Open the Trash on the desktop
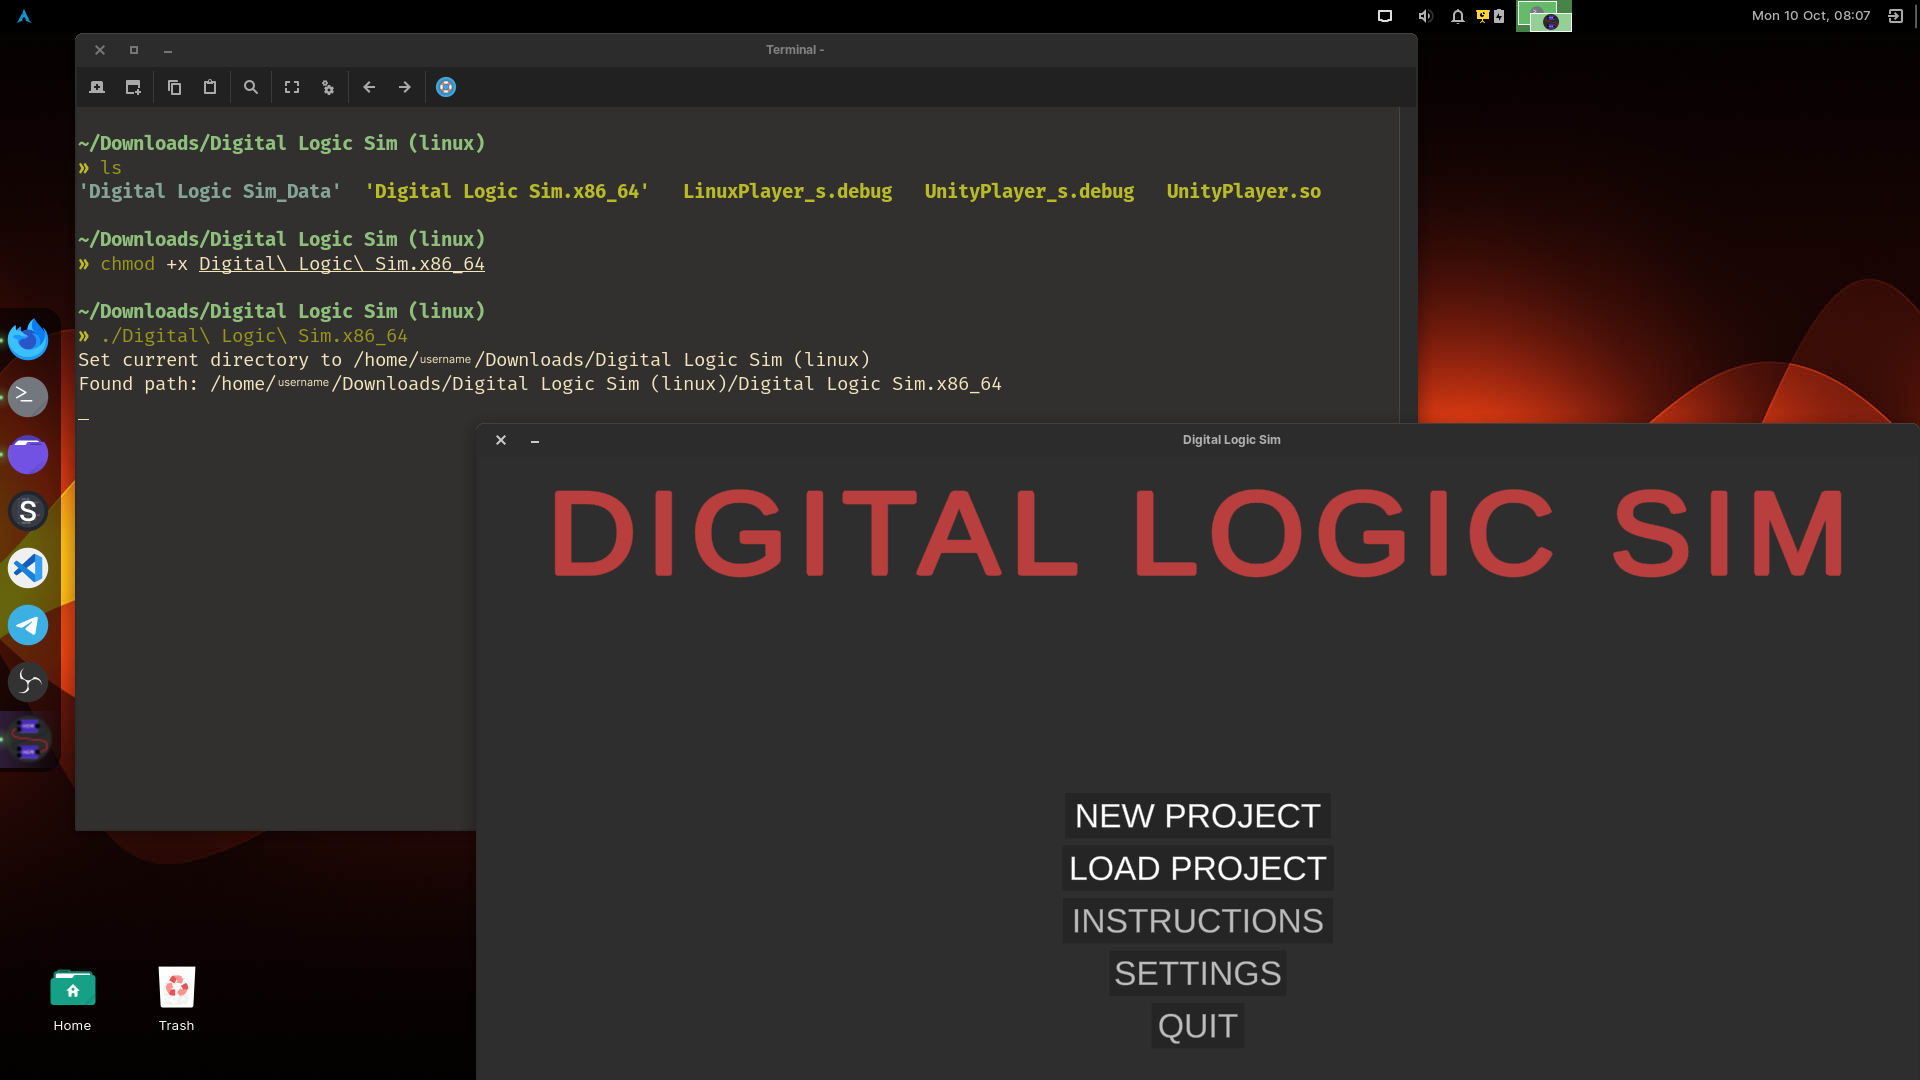The width and height of the screenshot is (1920, 1080). pos(176,987)
